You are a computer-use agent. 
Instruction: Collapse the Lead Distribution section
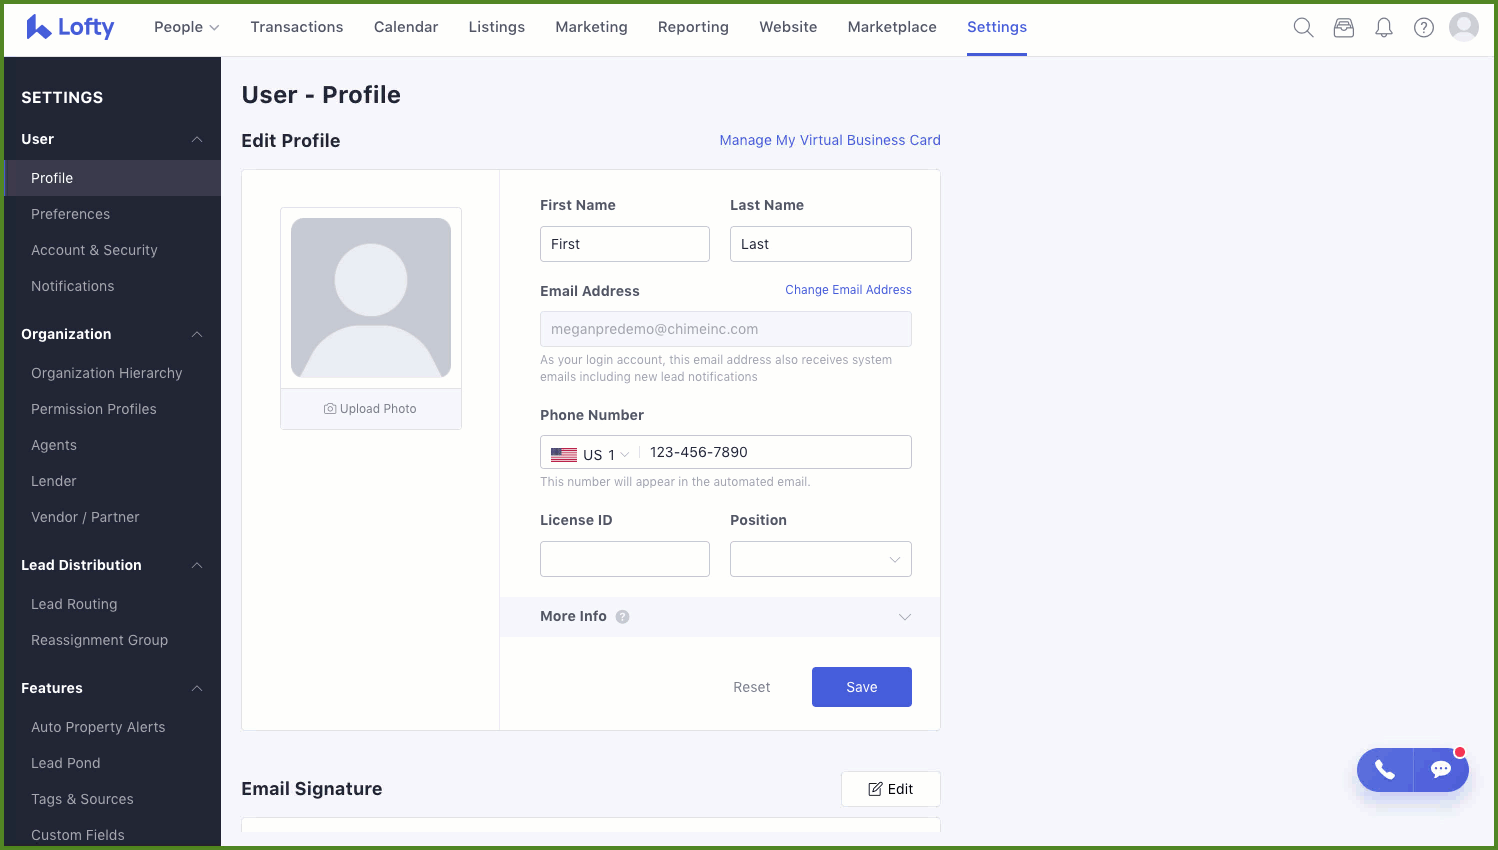pyautogui.click(x=197, y=565)
